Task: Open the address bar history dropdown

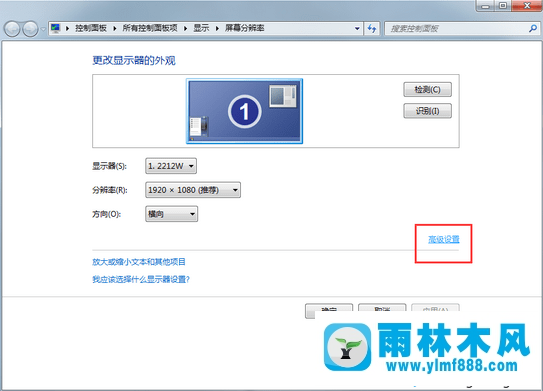Action: pyautogui.click(x=357, y=29)
